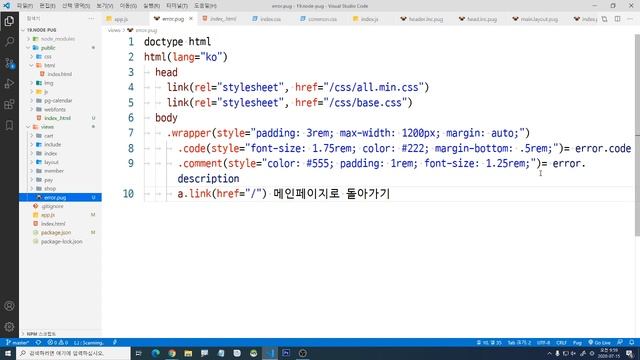Image resolution: width=640 pixels, height=360 pixels.
Task: Expand the member folder
Action: pyautogui.click(x=32, y=171)
